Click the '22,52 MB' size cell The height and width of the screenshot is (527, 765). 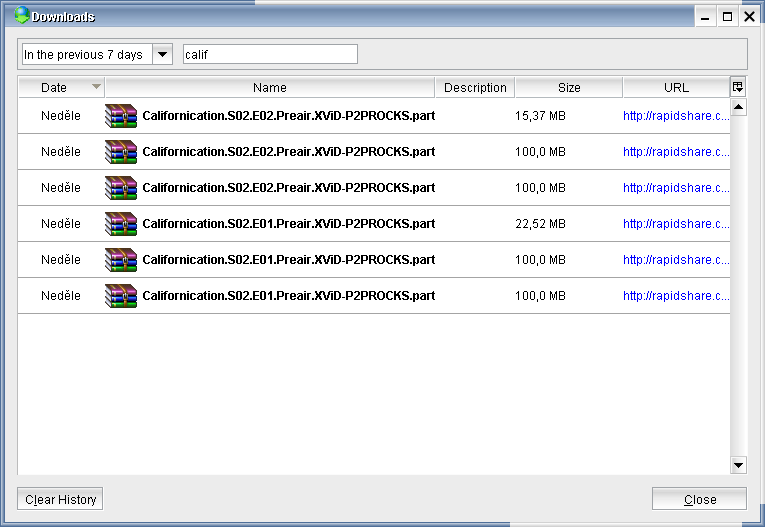pos(540,223)
